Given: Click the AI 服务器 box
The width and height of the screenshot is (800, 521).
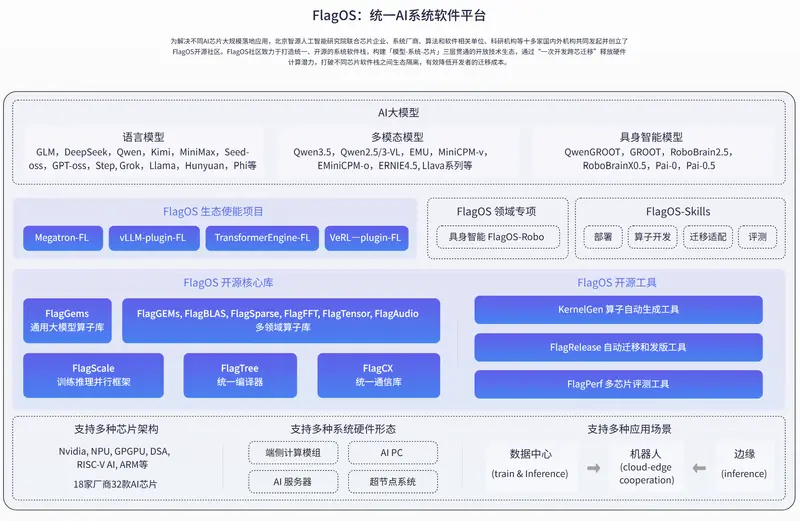Looking at the screenshot, I should click(293, 482).
